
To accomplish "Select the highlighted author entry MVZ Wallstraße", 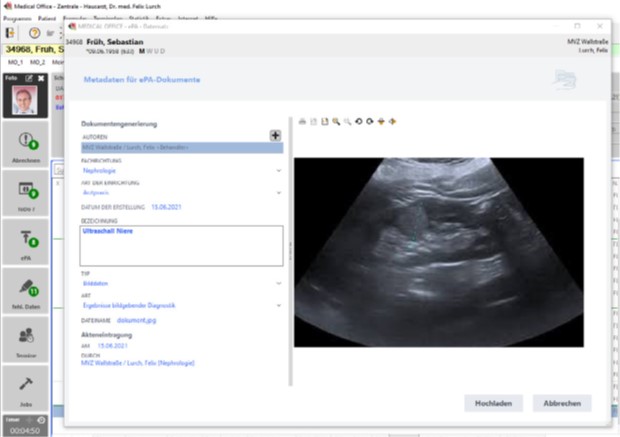I will point(182,148).
